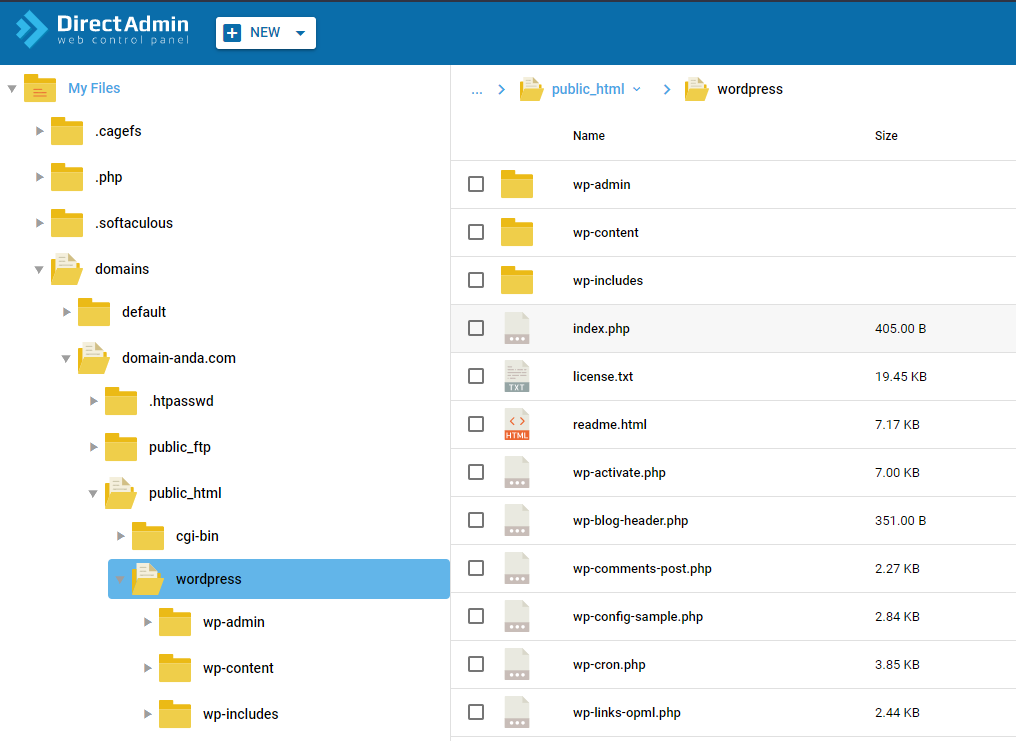Viewport: 1016px width, 741px height.
Task: Expand wp-admin arrow in the tree
Action: pyautogui.click(x=148, y=622)
